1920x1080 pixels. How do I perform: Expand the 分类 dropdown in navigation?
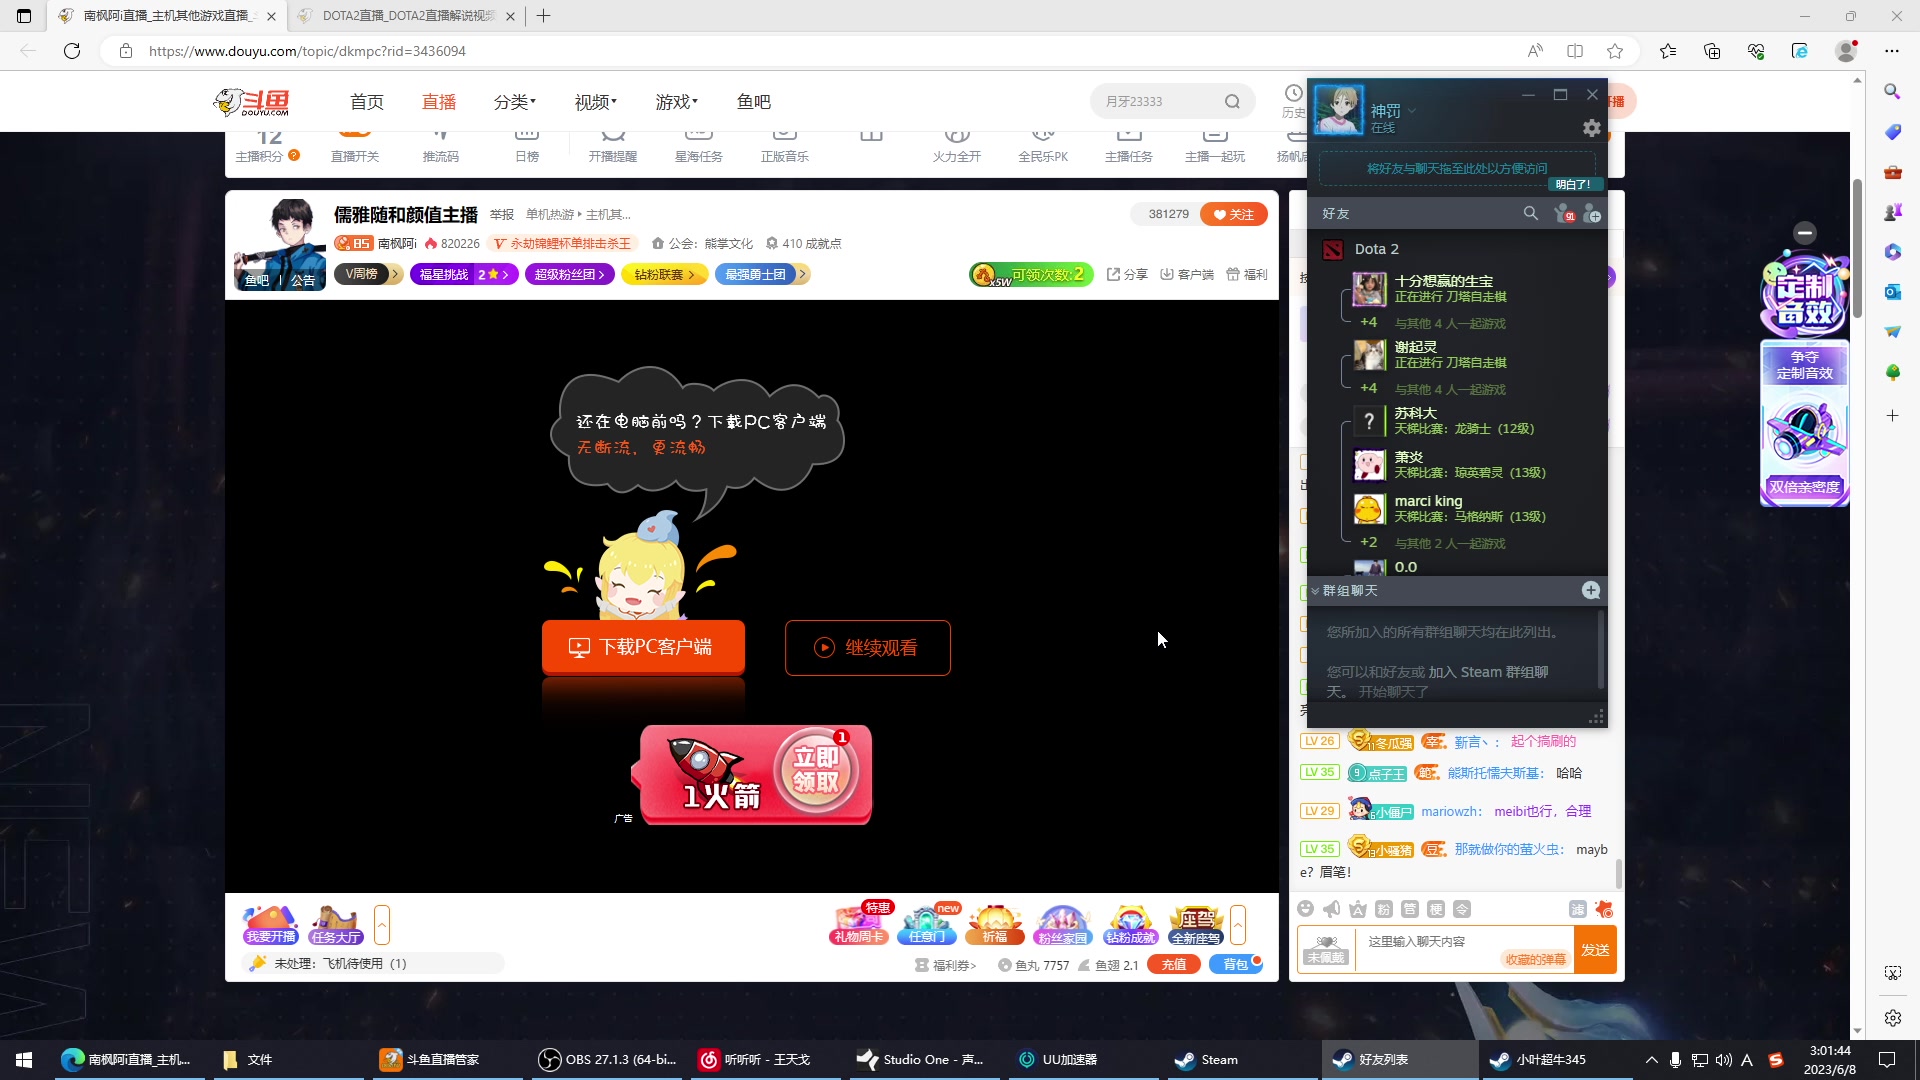515,101
